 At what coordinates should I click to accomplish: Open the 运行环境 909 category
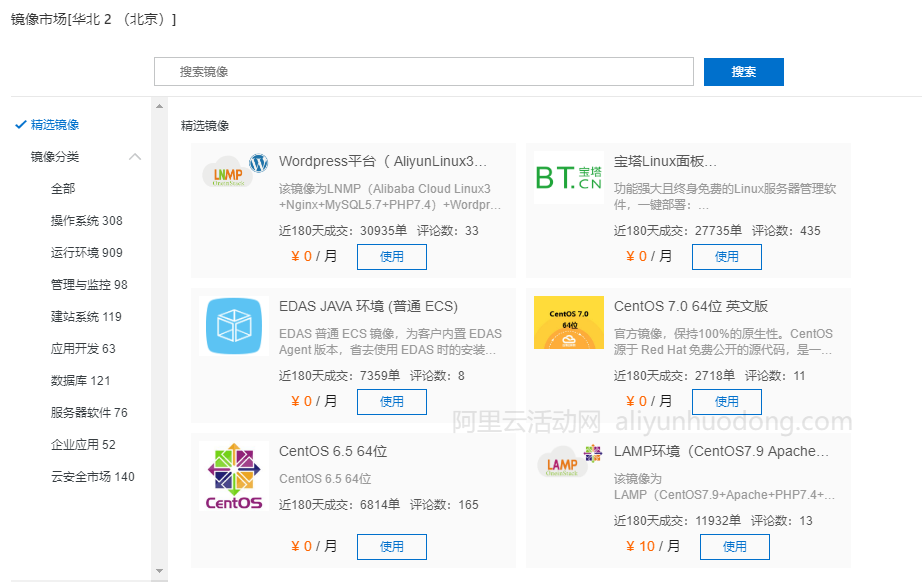[86, 253]
